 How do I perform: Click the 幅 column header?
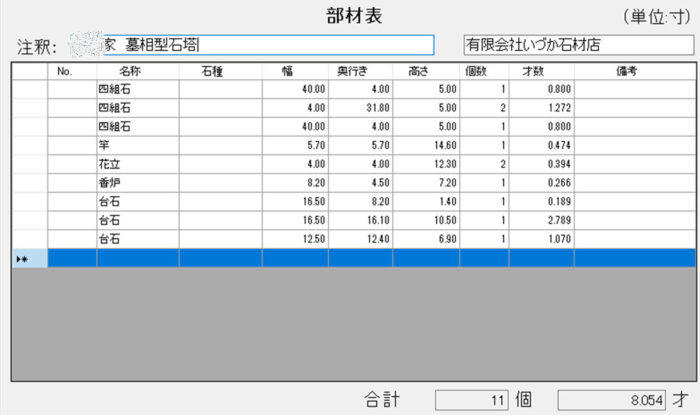coord(295,71)
